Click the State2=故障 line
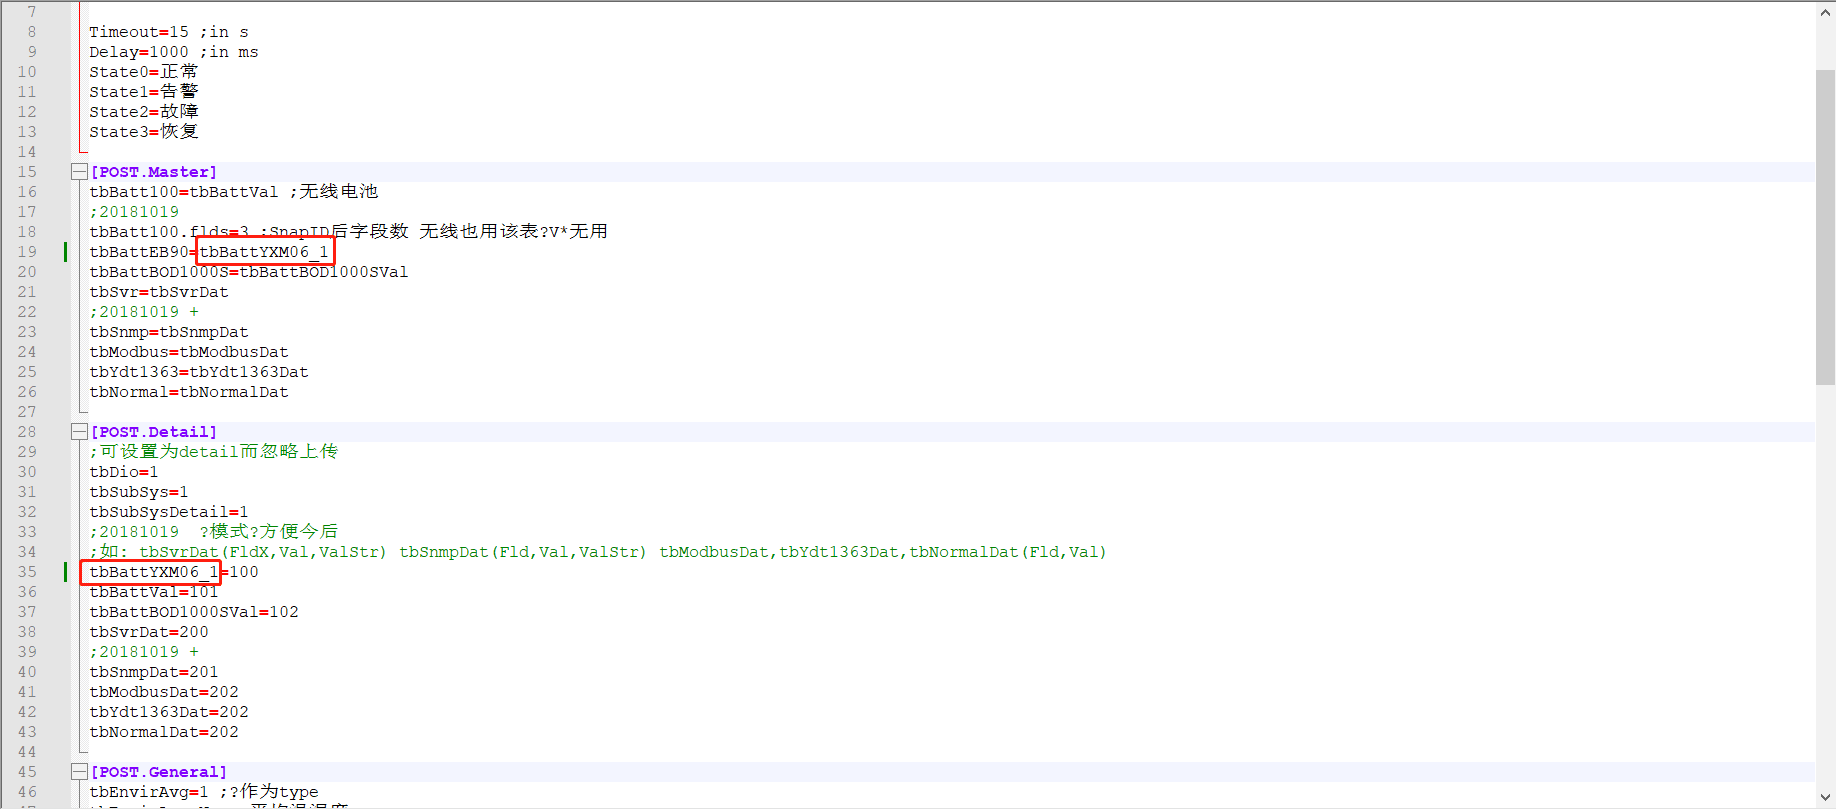Screen dimensions: 1836x810 click(144, 112)
